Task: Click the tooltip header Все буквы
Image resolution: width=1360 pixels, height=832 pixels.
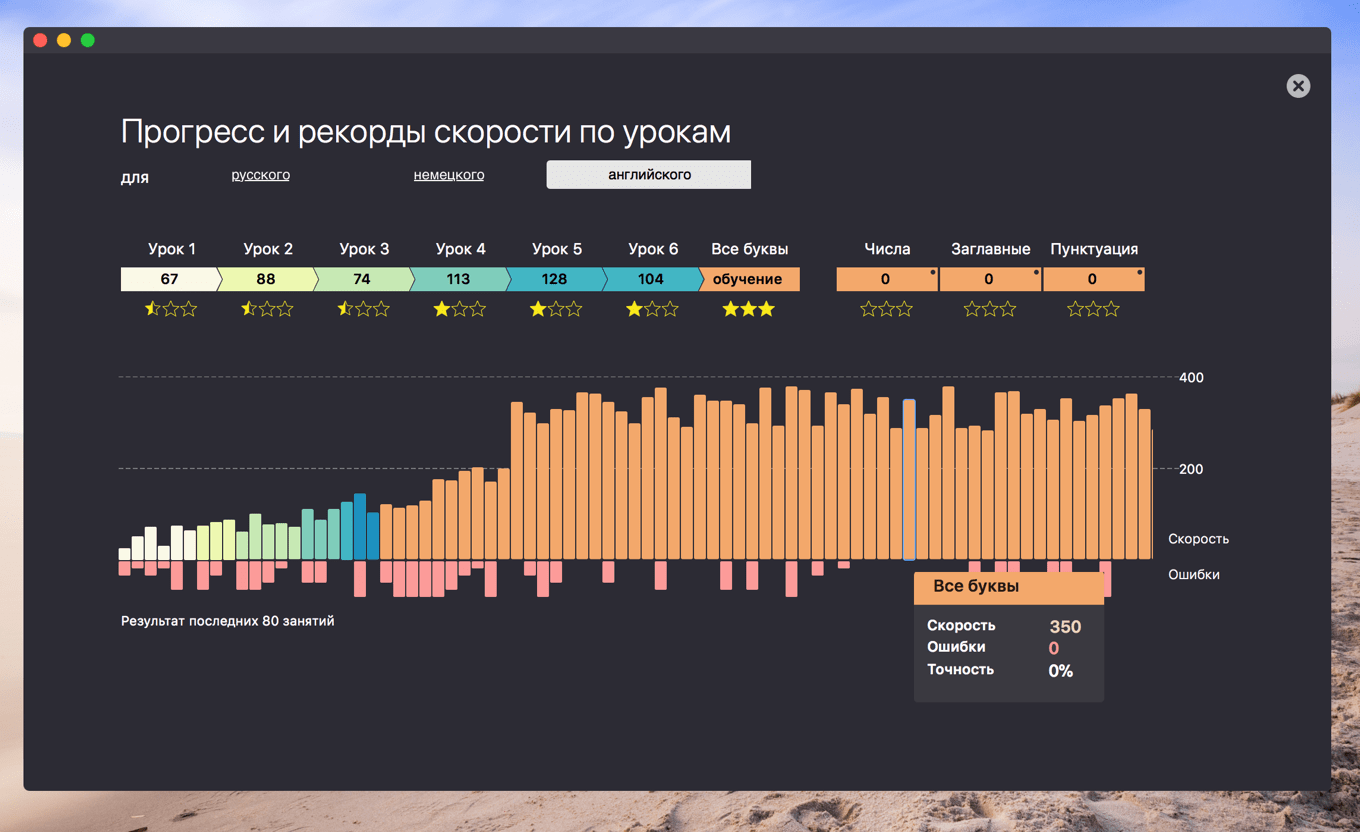Action: tap(1009, 587)
